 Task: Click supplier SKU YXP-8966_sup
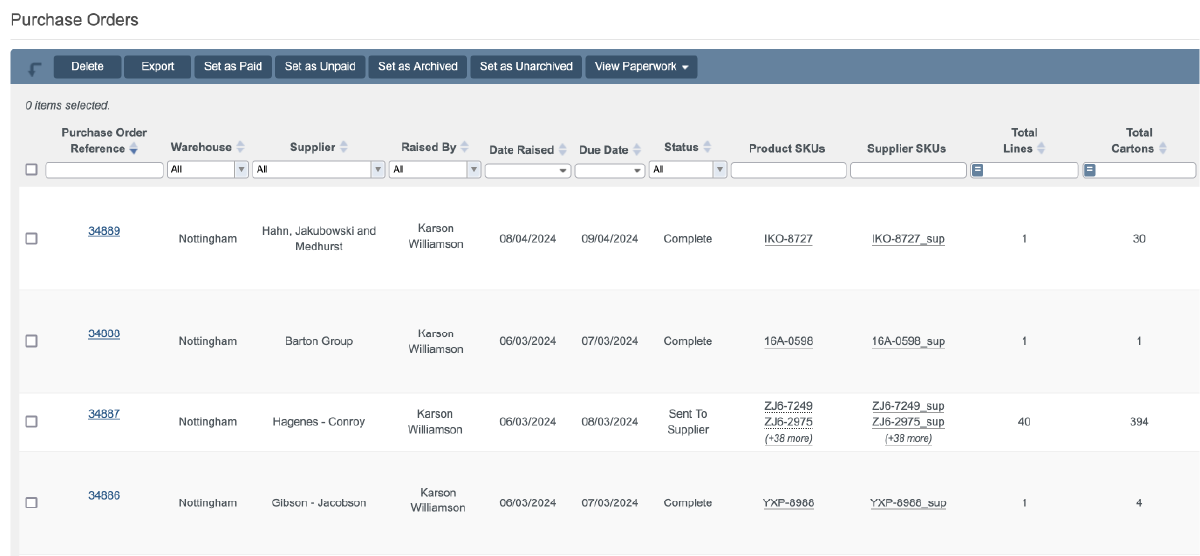pyautogui.click(x=908, y=504)
